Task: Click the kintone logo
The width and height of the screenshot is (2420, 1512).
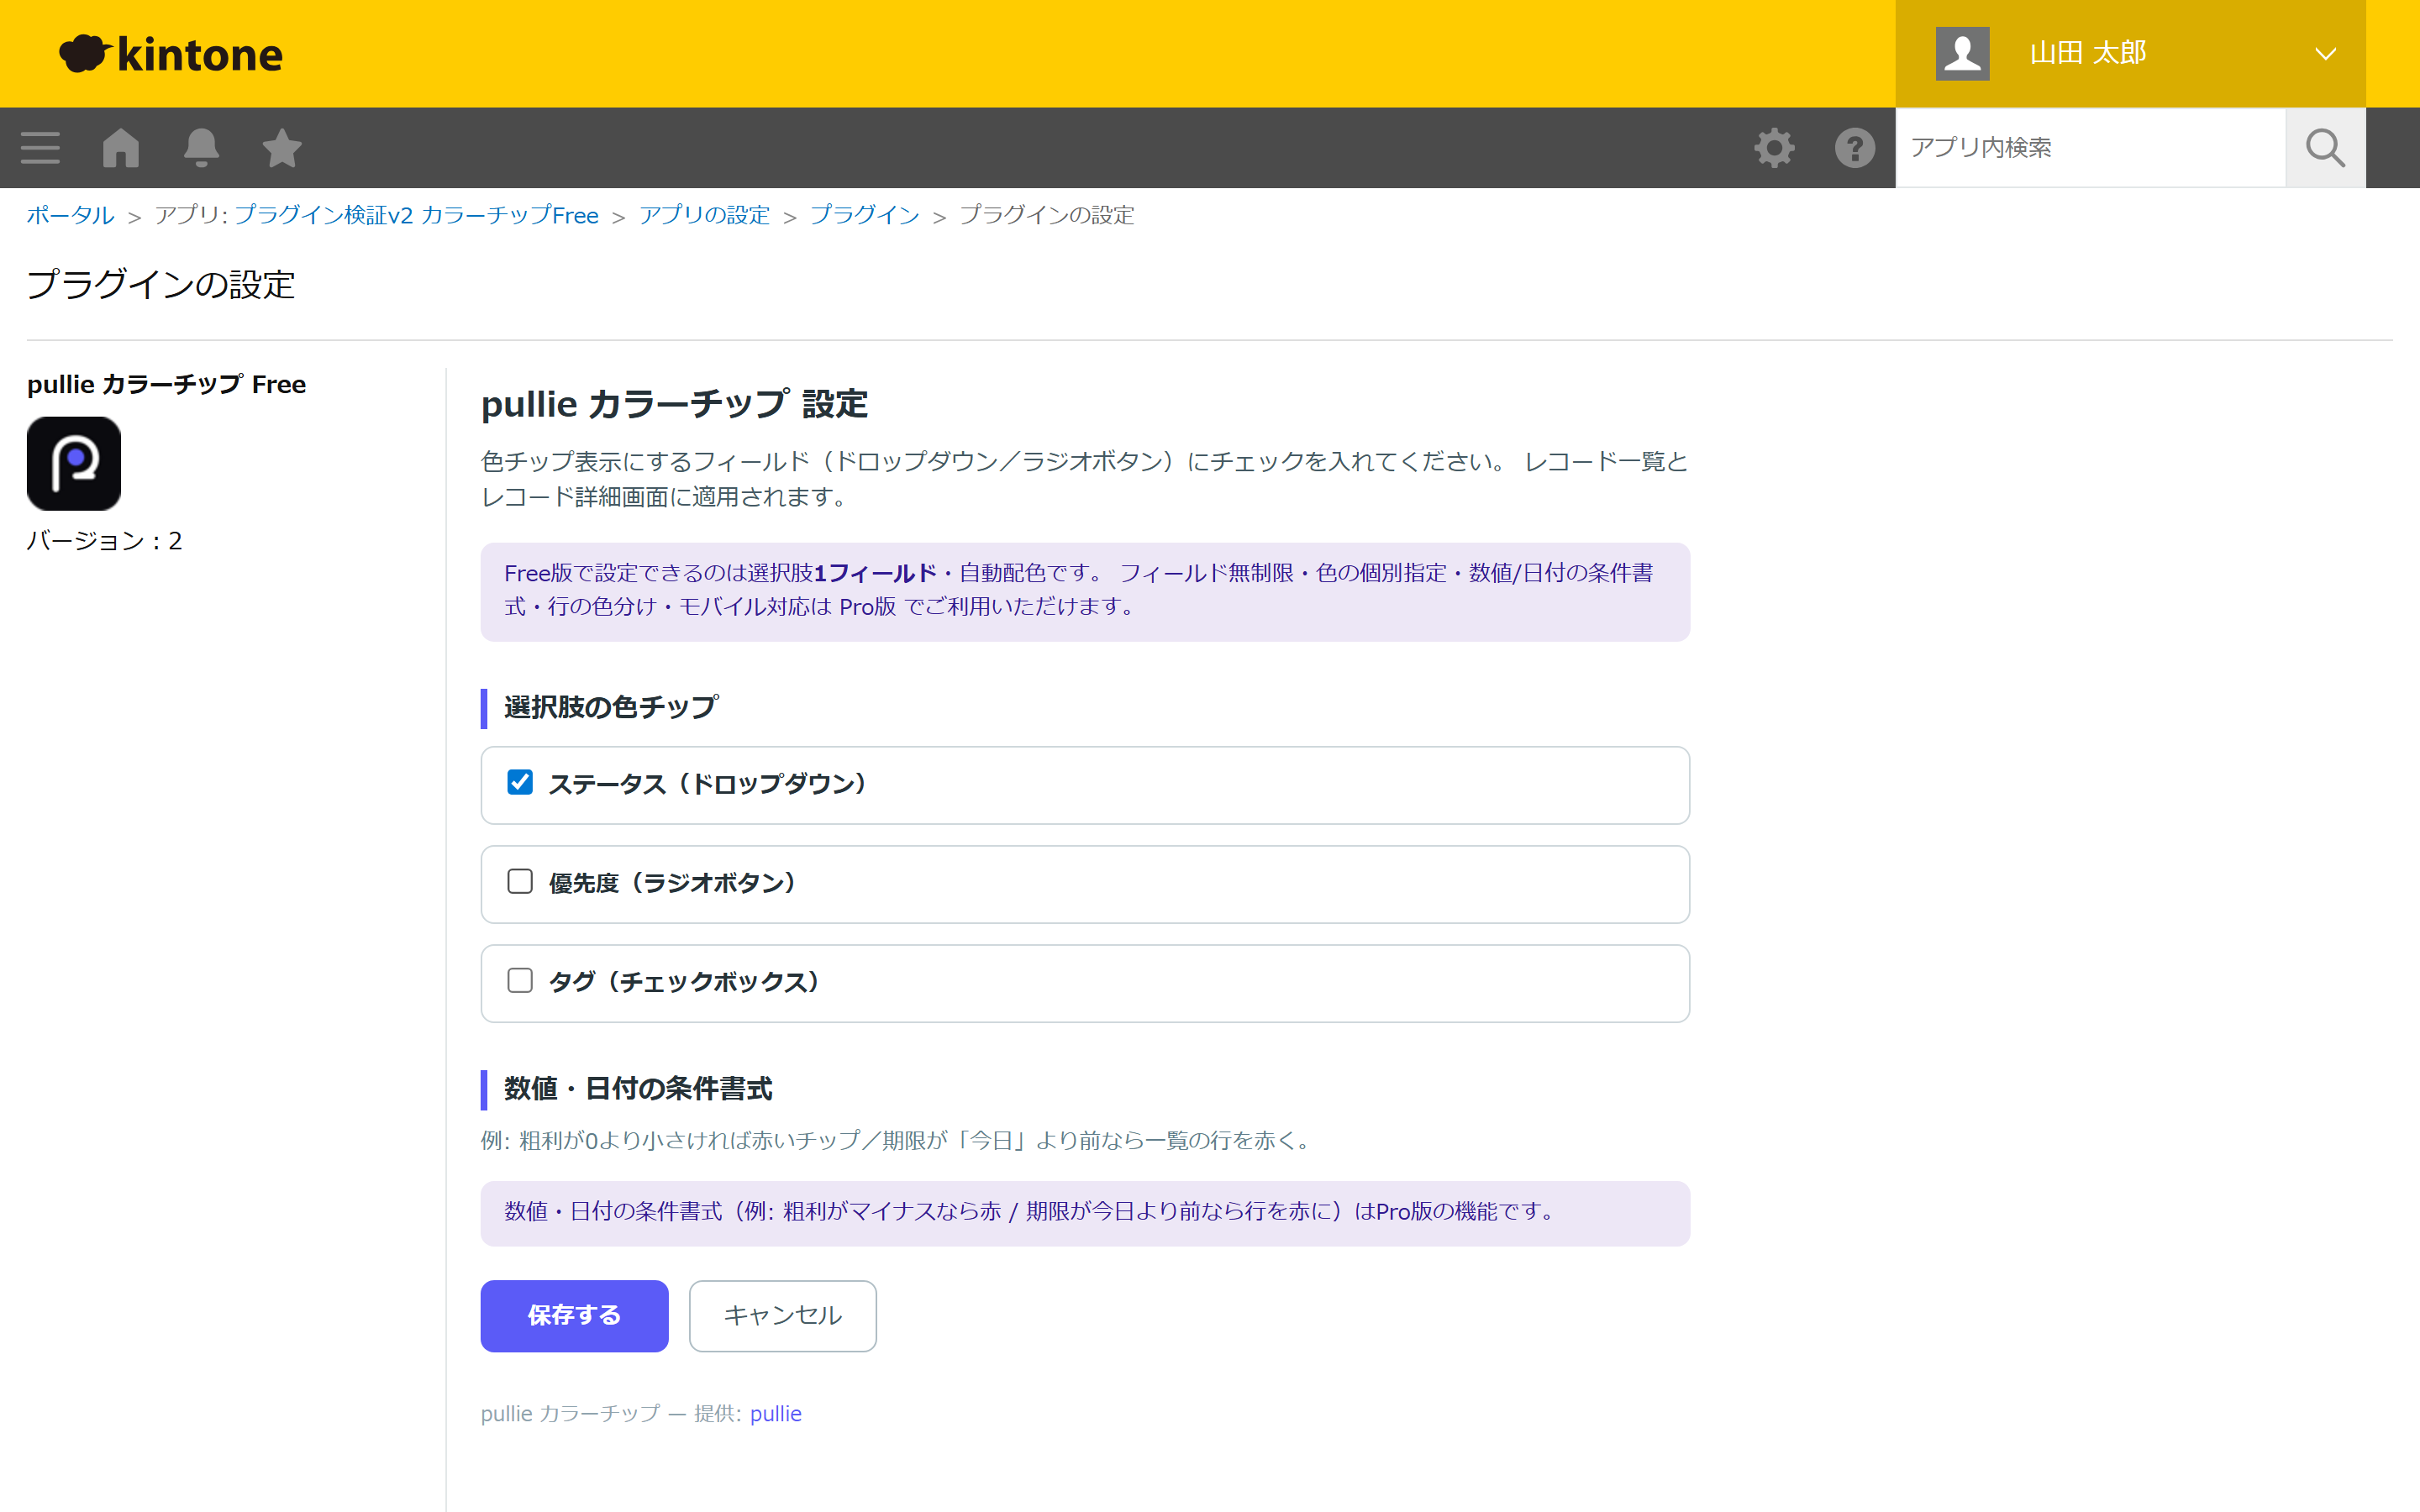Action: (171, 54)
